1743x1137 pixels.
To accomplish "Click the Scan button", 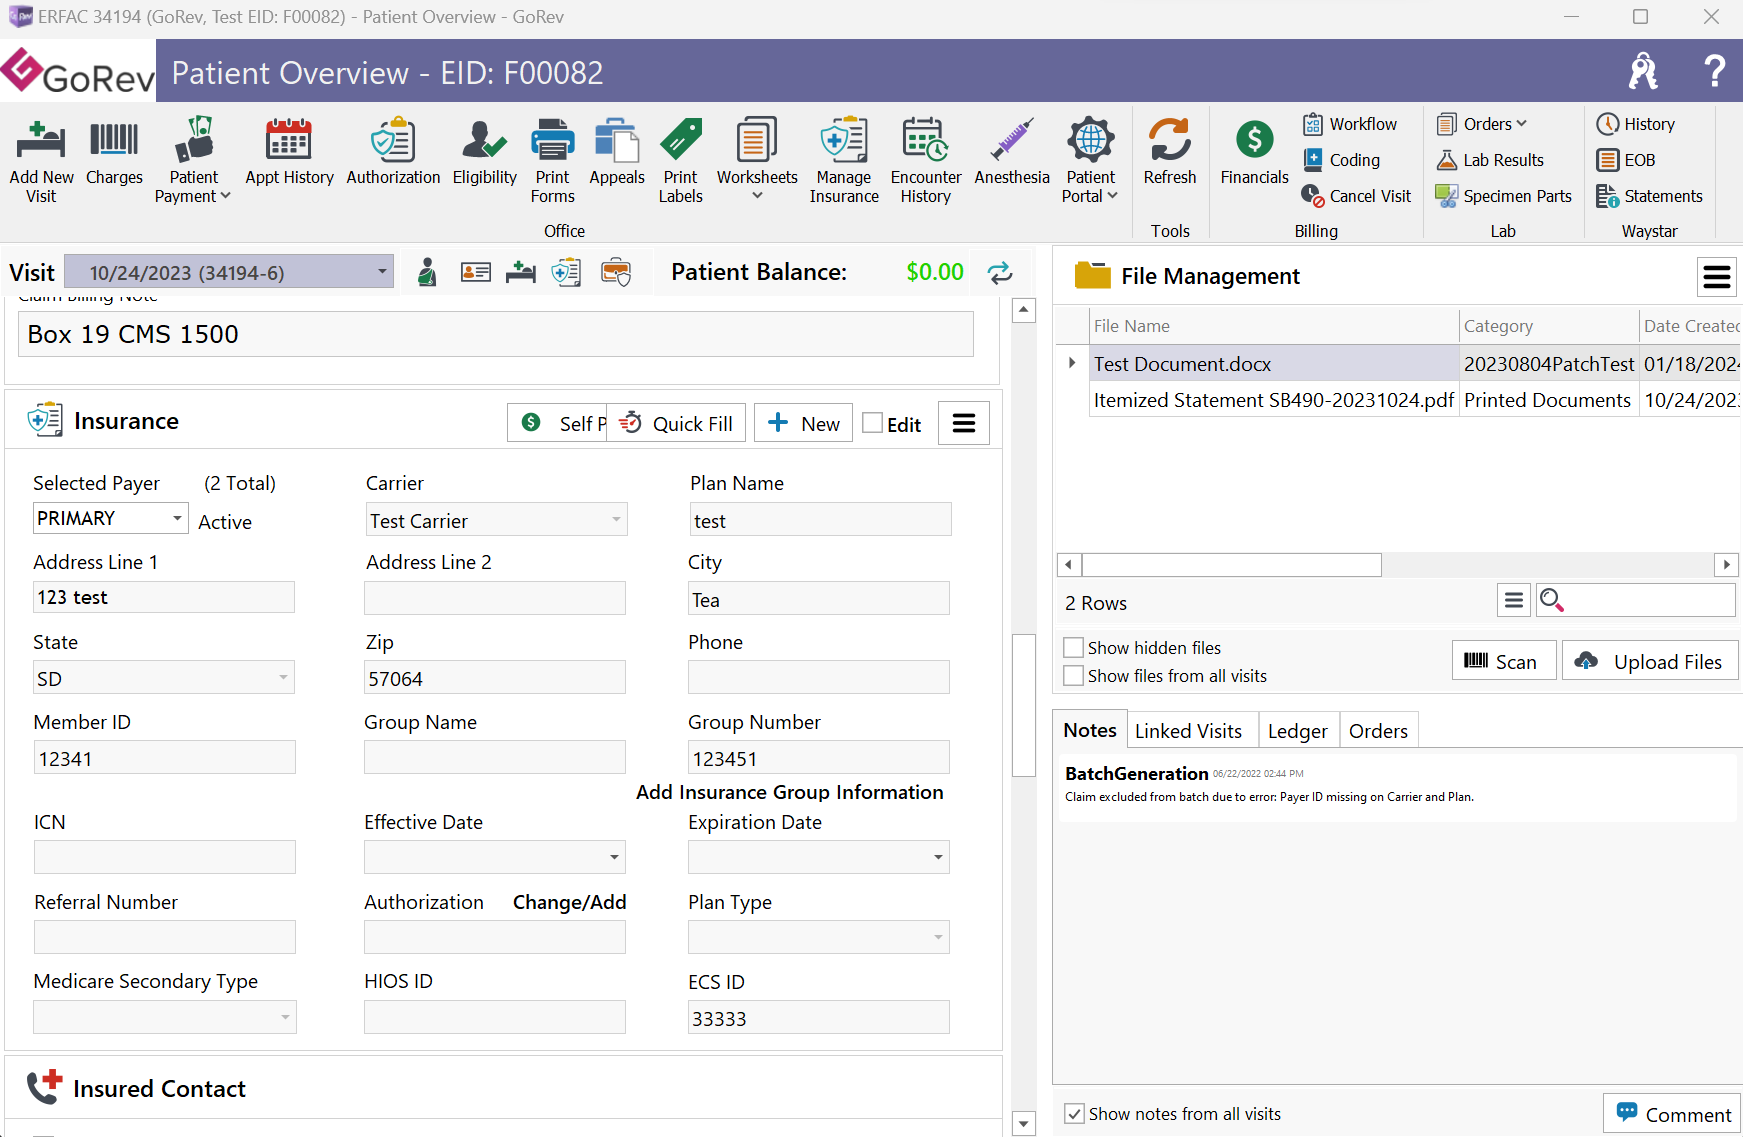I will [x=1503, y=661].
